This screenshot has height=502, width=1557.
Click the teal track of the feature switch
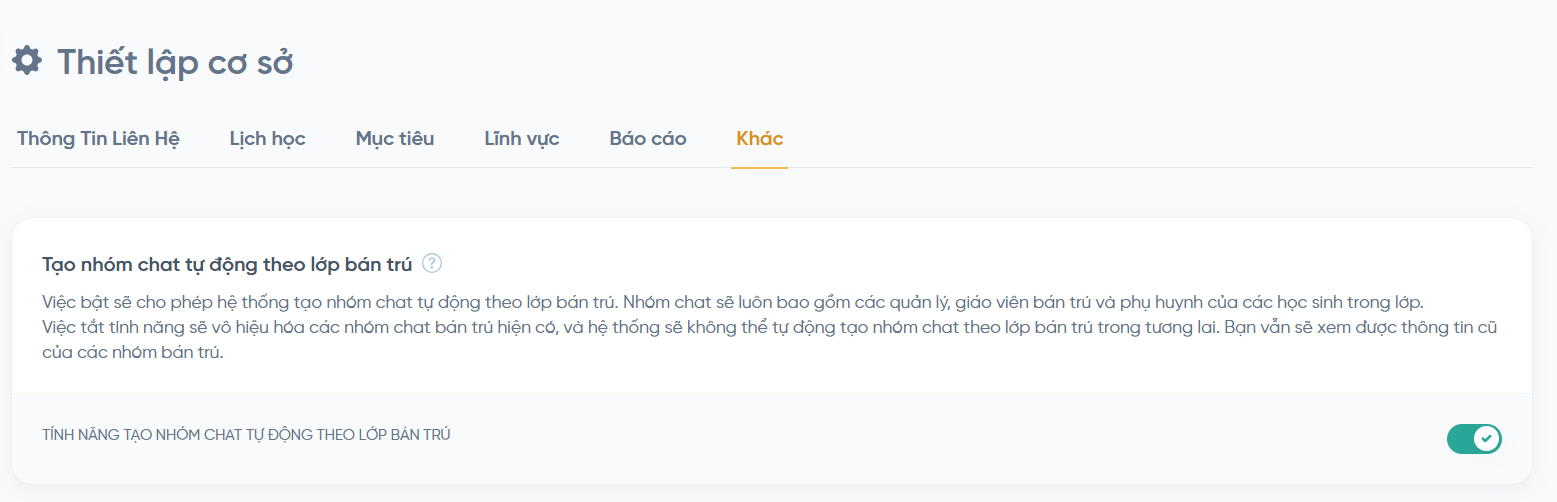pyautogui.click(x=1460, y=438)
